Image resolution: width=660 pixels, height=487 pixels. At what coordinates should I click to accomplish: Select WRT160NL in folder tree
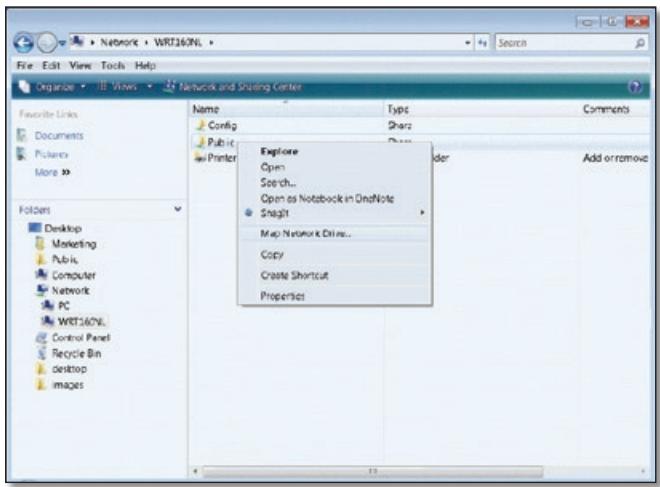click(81, 322)
